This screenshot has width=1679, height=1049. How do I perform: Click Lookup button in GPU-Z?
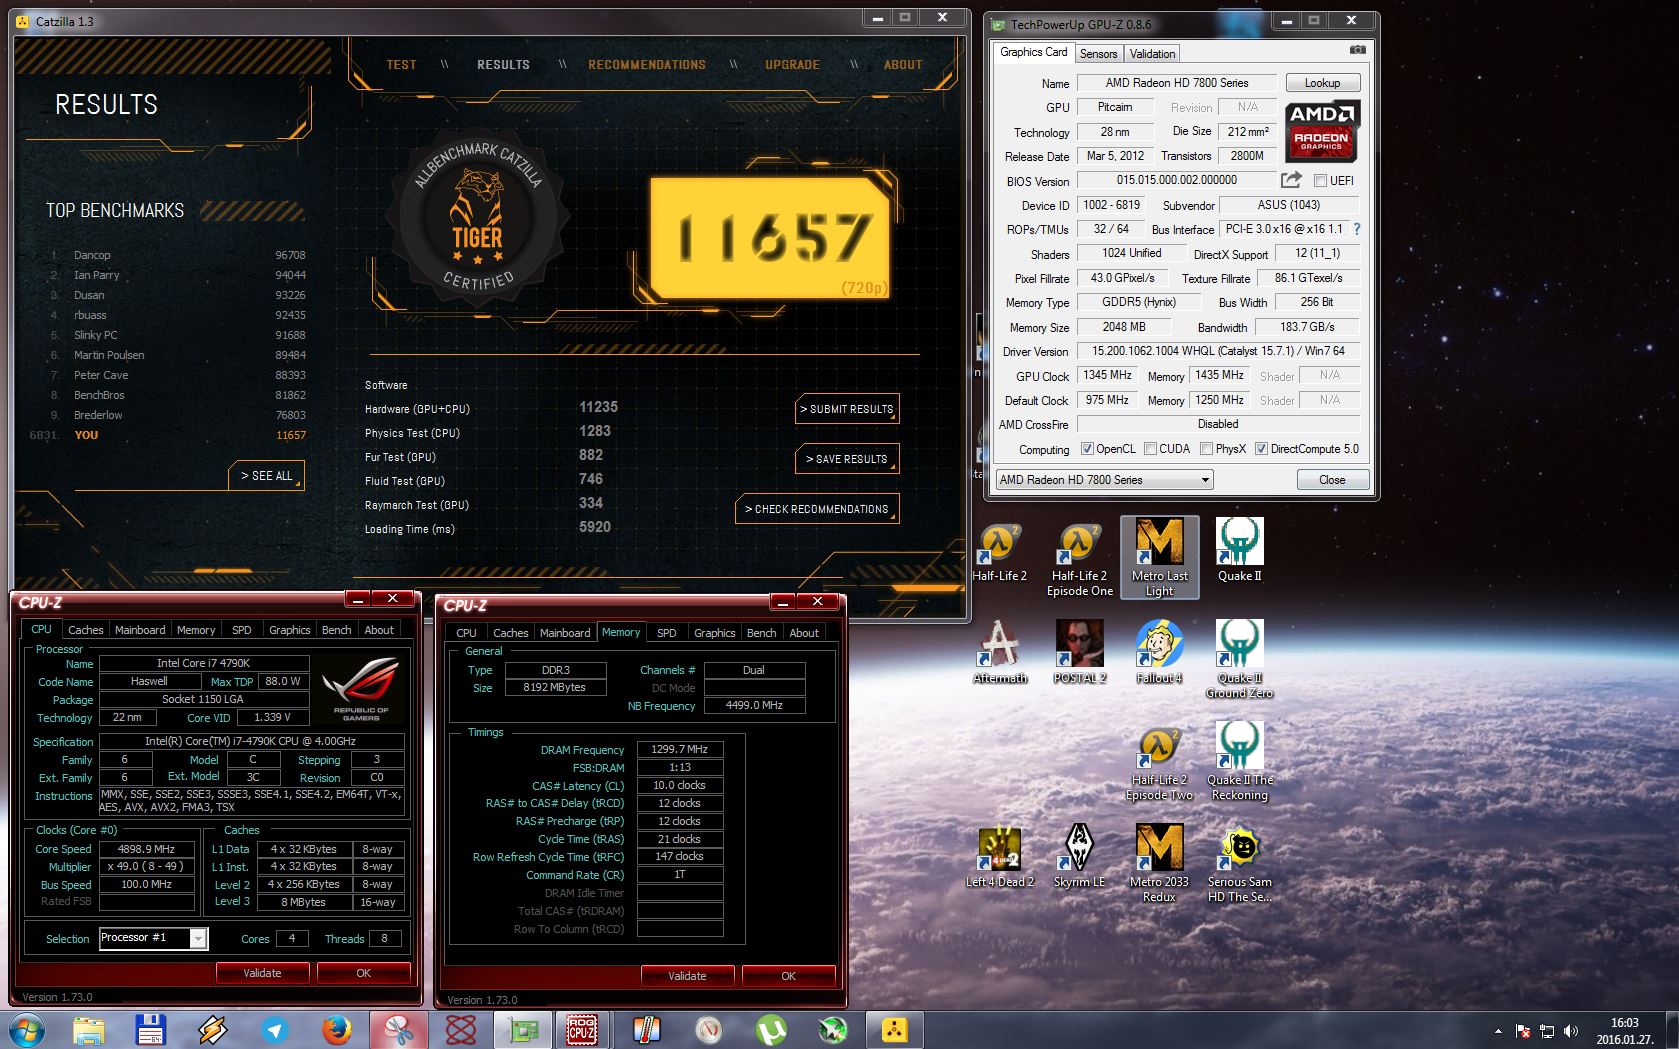(x=1321, y=83)
